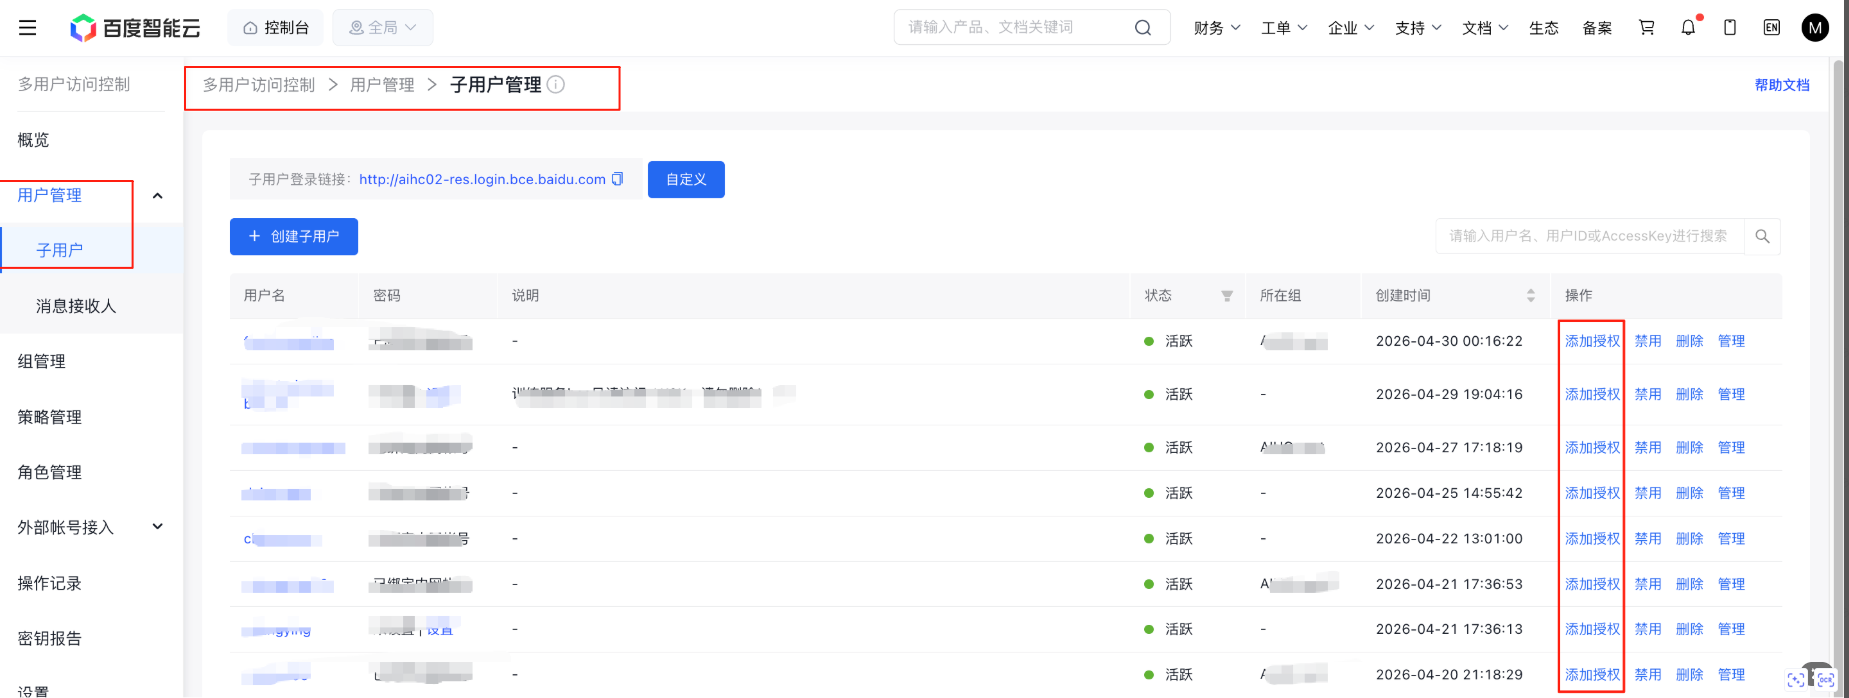This screenshot has height=698, width=1849.
Task: Expand the 支持 menu
Action: 1418,28
